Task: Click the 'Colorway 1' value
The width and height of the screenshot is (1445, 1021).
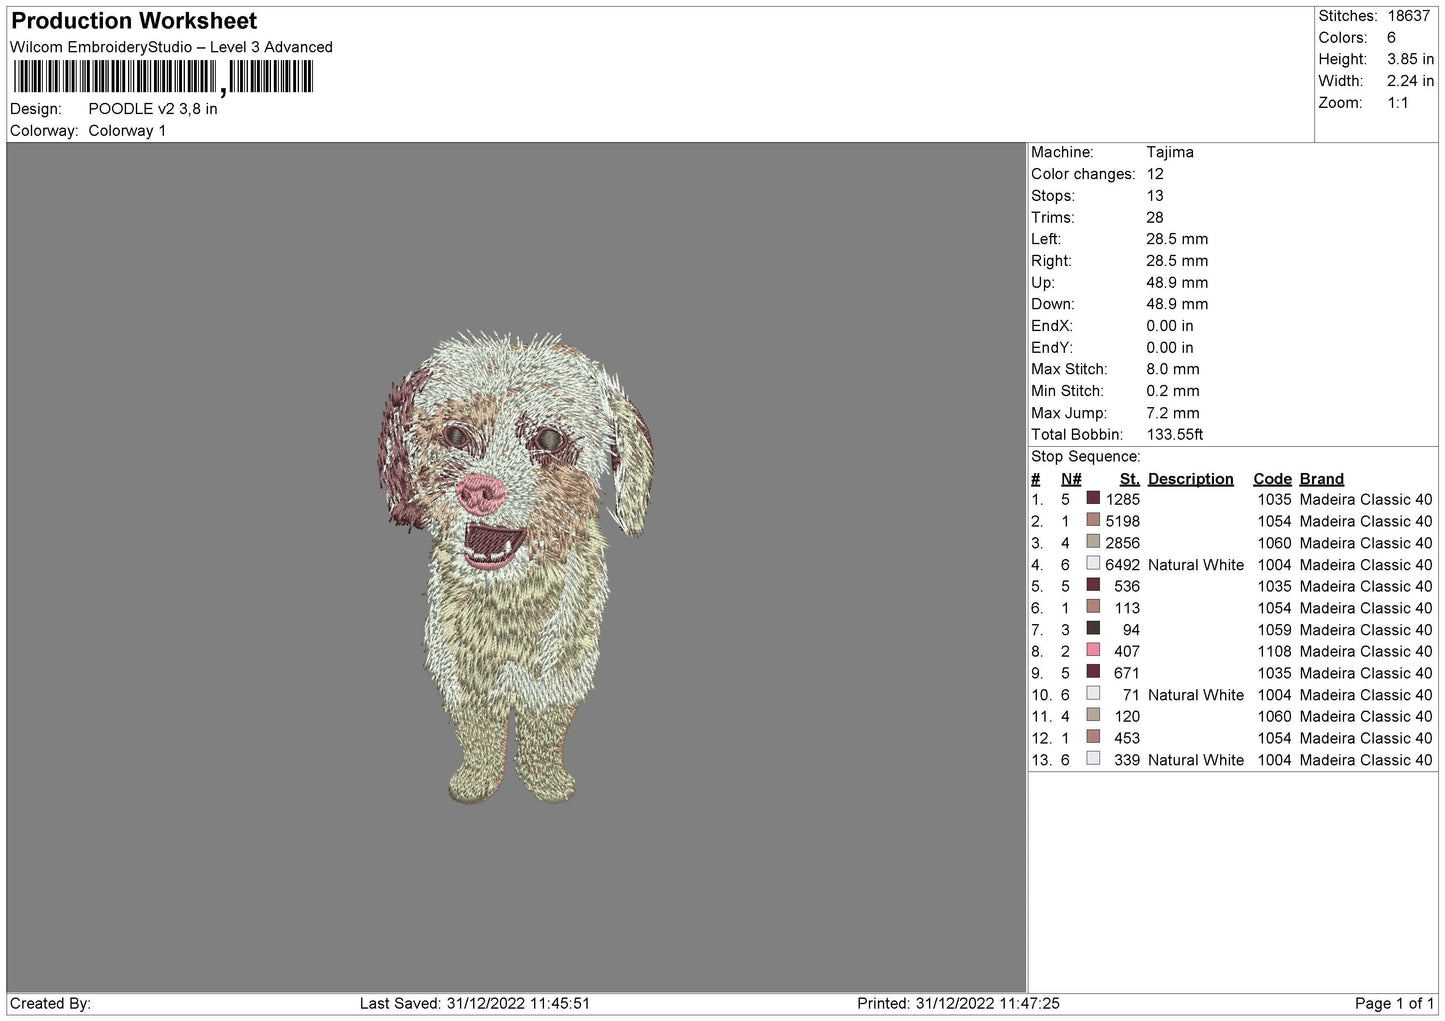Action: click(127, 131)
